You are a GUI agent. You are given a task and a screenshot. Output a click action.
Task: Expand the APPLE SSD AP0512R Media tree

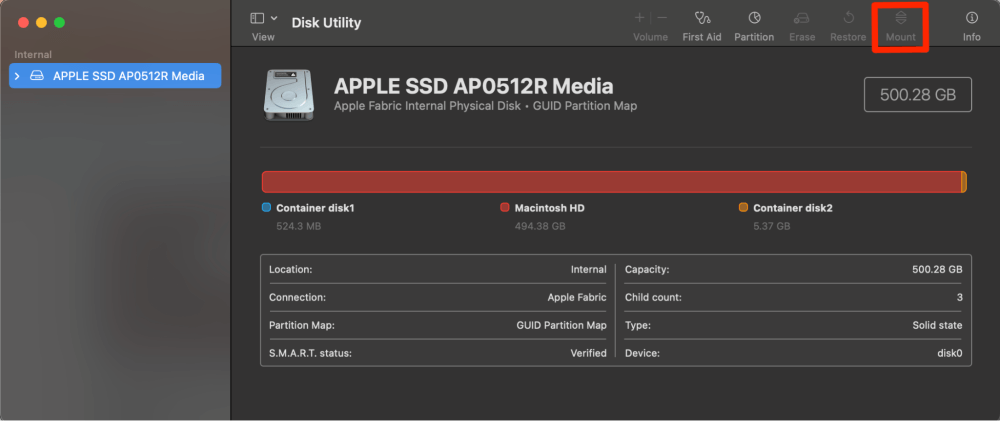[17, 76]
